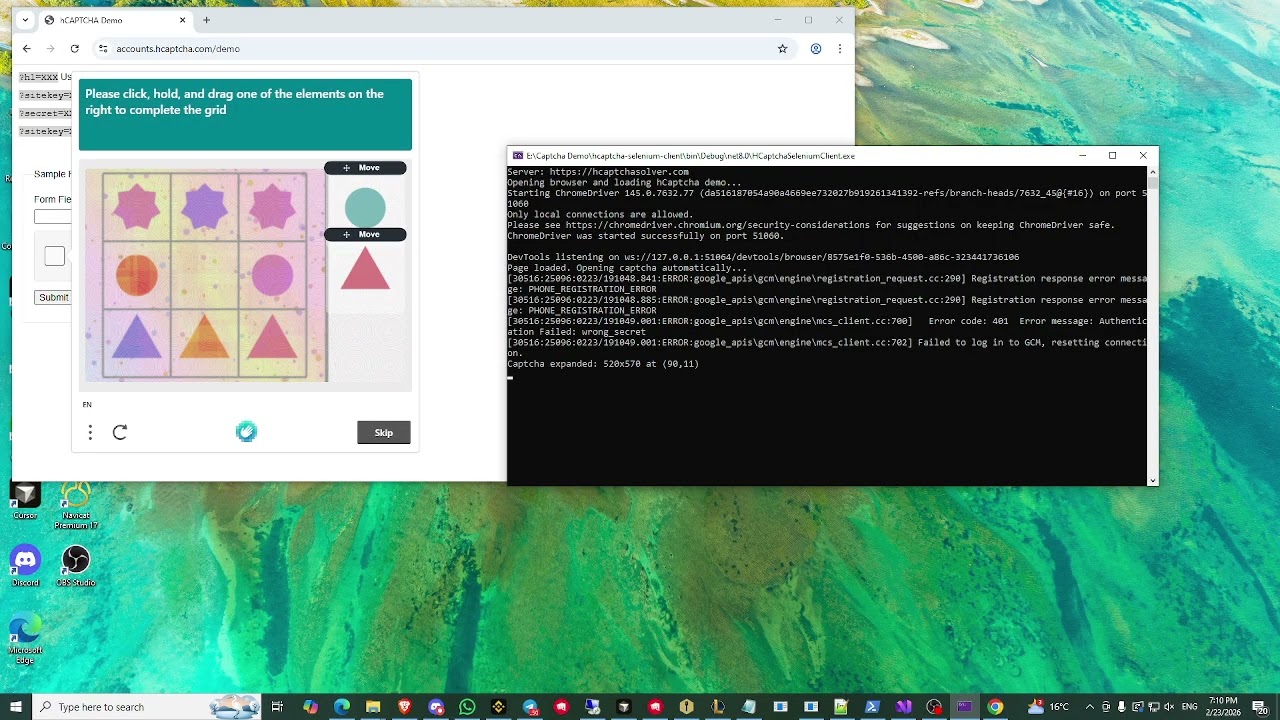Image resolution: width=1280 pixels, height=720 pixels.
Task: Open Brave browser from the taskbar
Action: (405, 707)
